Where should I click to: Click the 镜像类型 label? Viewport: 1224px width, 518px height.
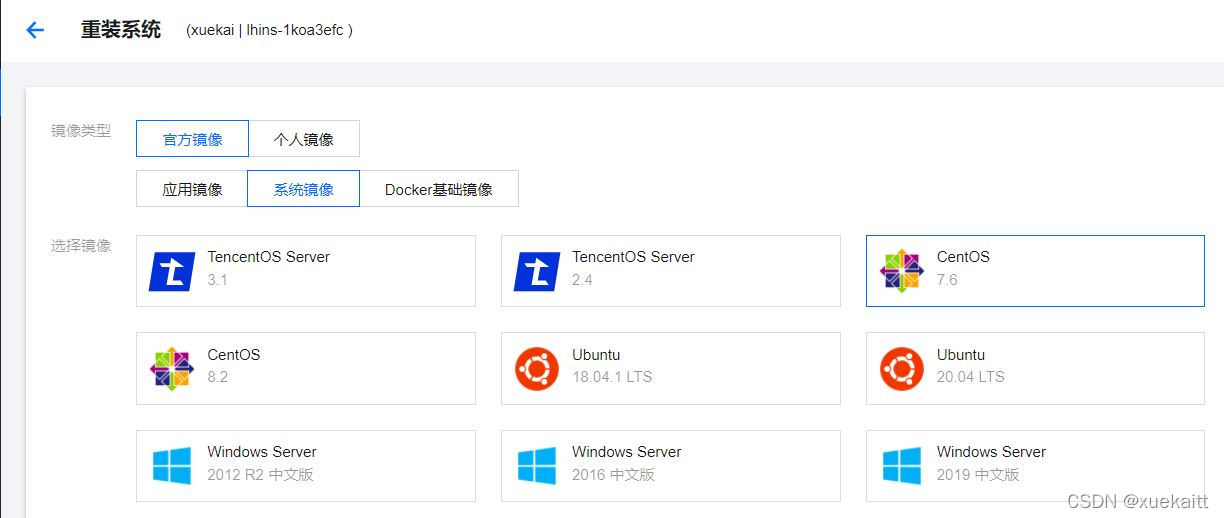pyautogui.click(x=81, y=131)
